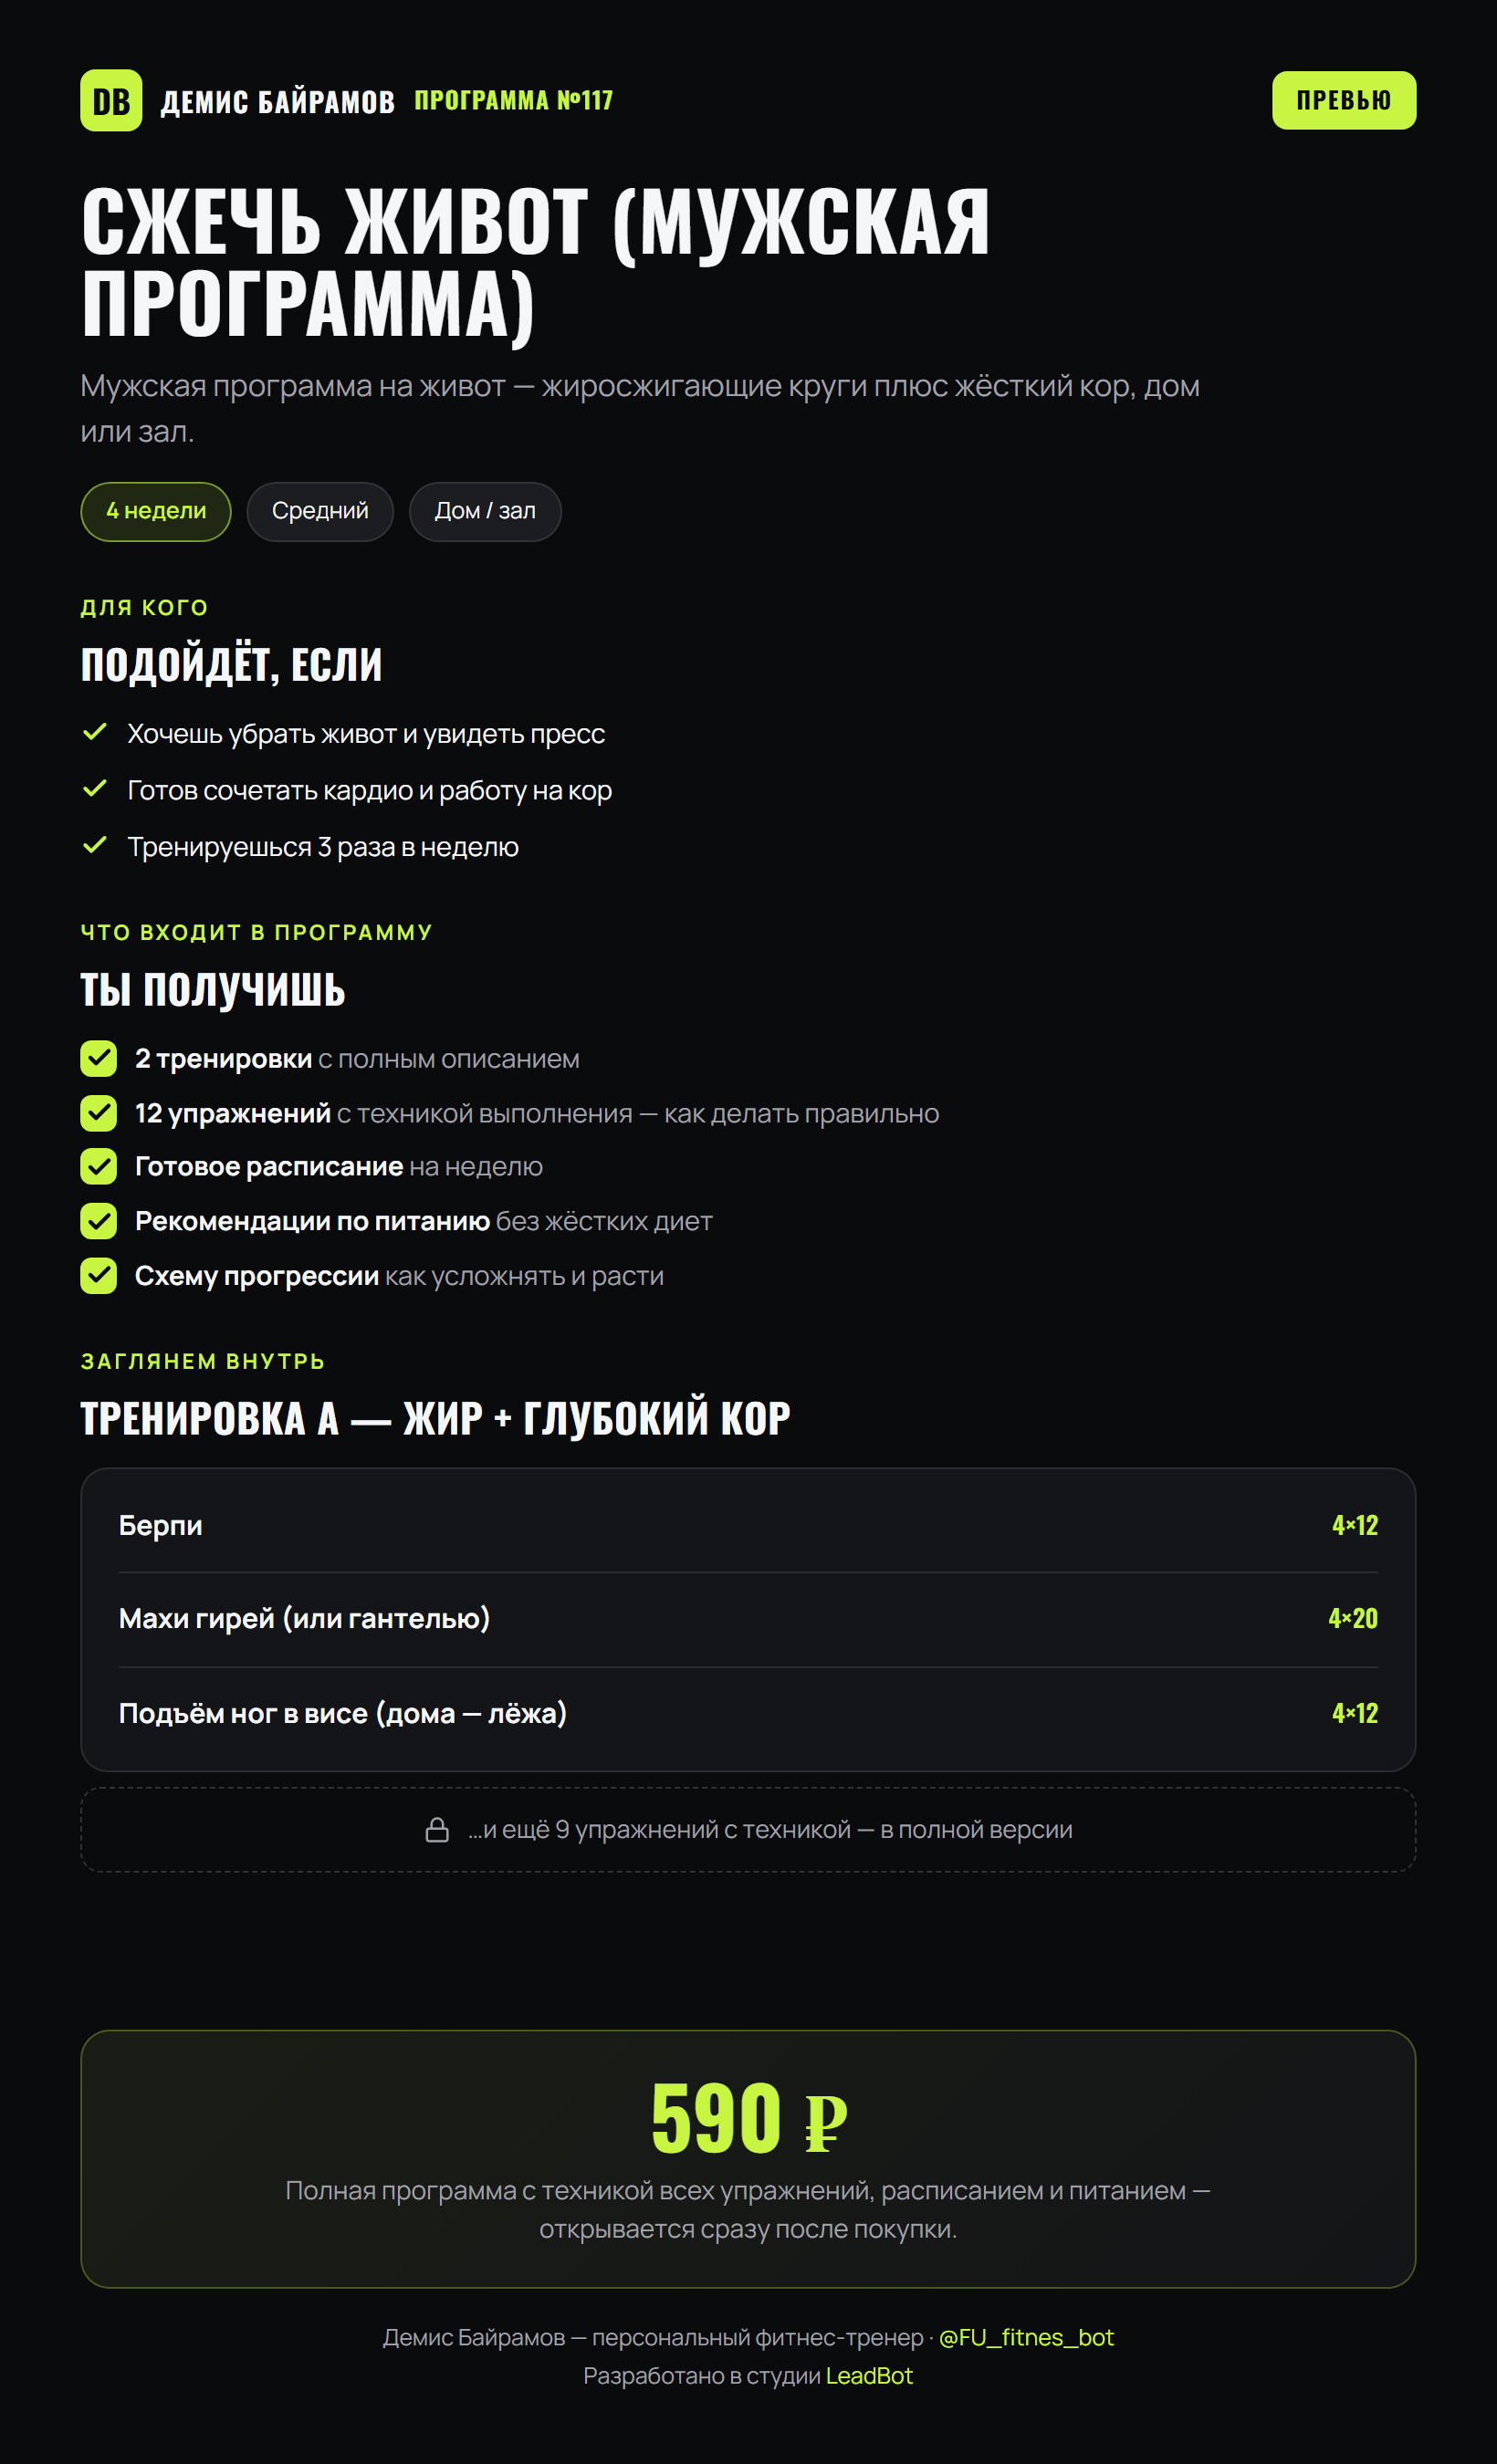The image size is (1497, 2464).
Task: Click the 'ещё 9 упражнений' locked banner
Action: 748,1829
